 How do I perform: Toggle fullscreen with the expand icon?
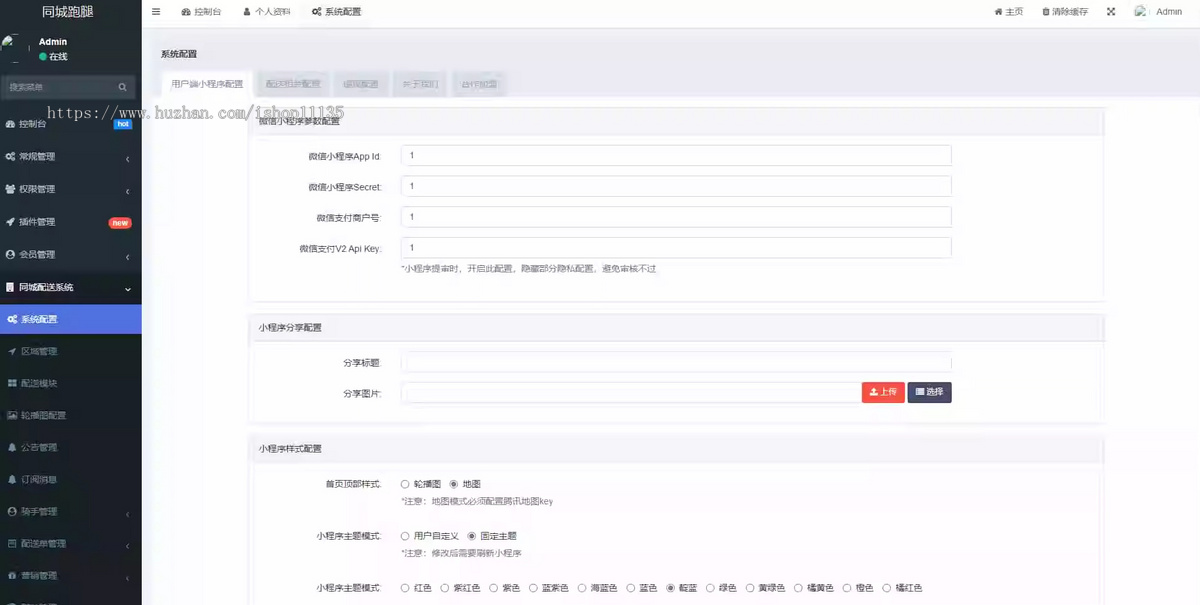click(x=1111, y=12)
